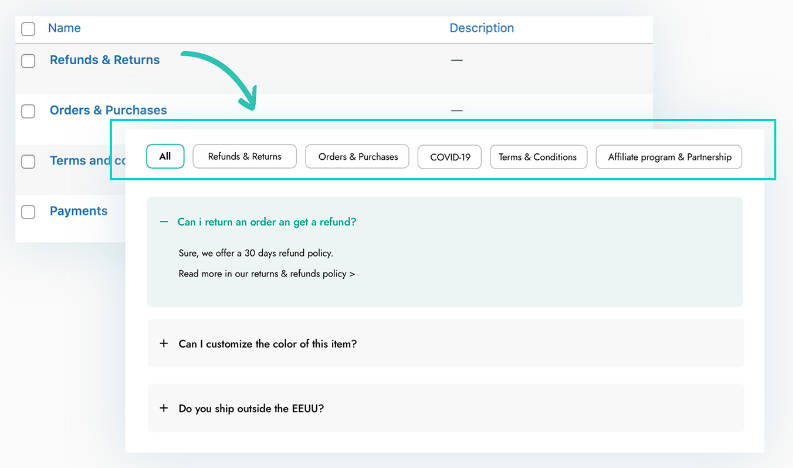The image size is (793, 468).
Task: Tick the select-all checkbox beside Name
Action: [x=28, y=29]
